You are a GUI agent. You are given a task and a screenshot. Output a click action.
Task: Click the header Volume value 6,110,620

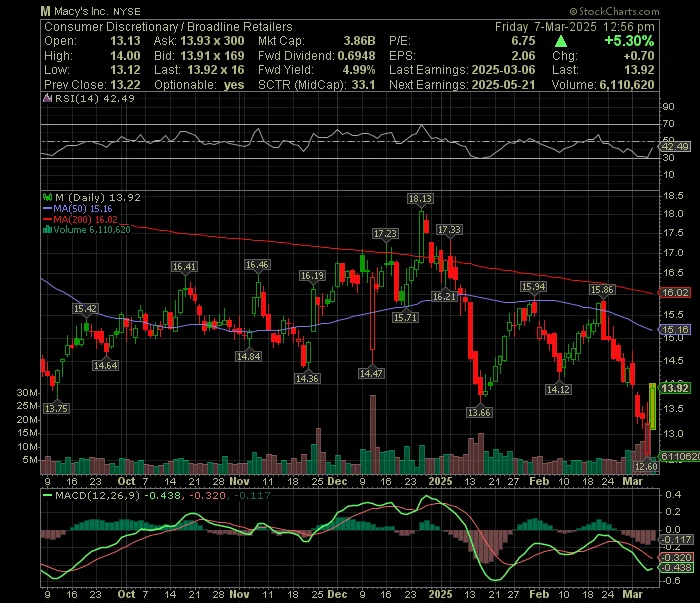(627, 85)
